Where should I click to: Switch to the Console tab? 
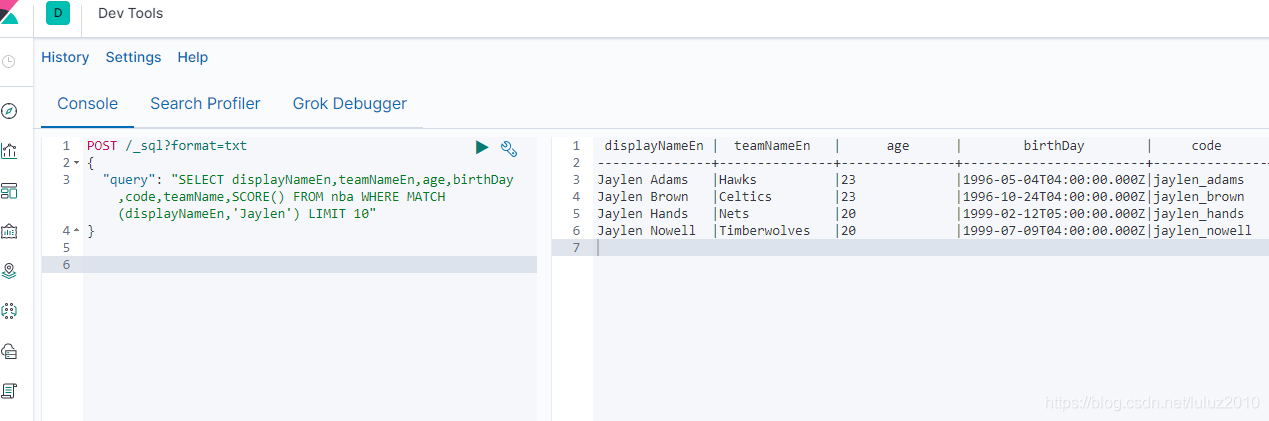coord(87,103)
